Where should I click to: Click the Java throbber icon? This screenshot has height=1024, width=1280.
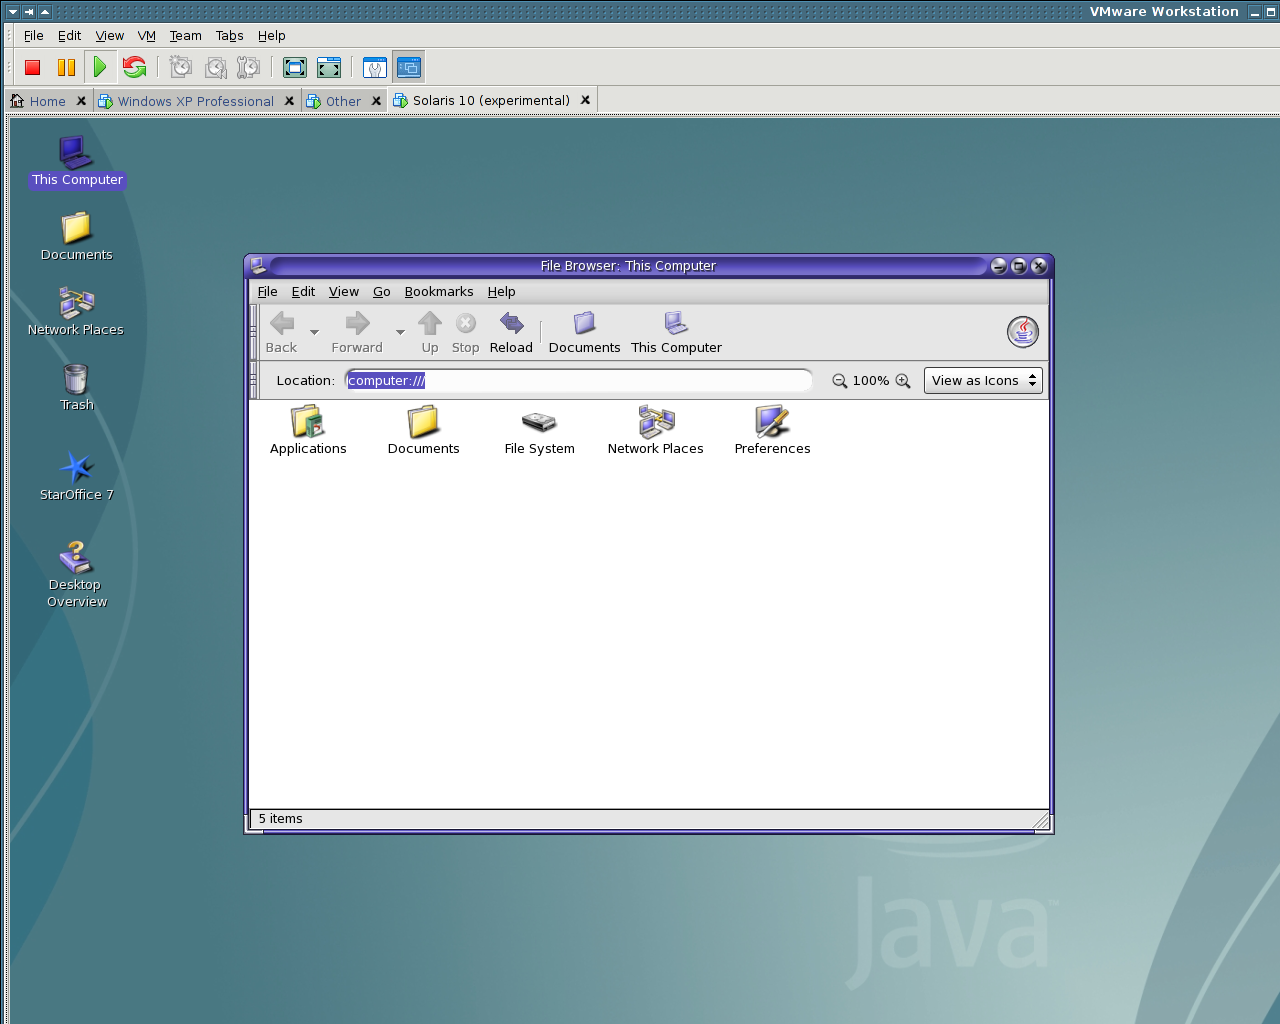point(1023,332)
